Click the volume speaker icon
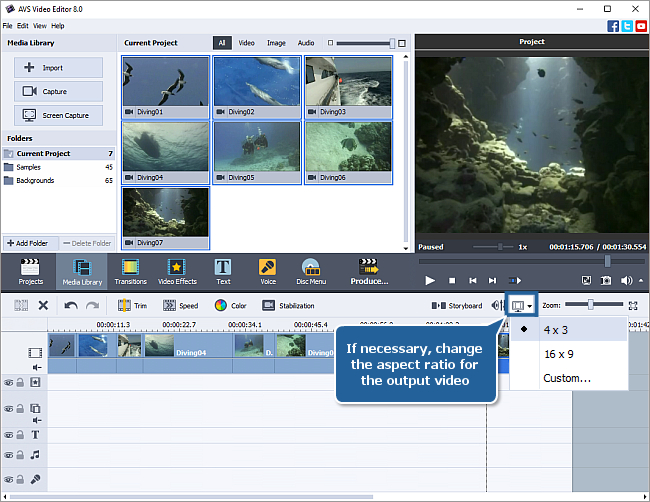The image size is (650, 502). [626, 281]
